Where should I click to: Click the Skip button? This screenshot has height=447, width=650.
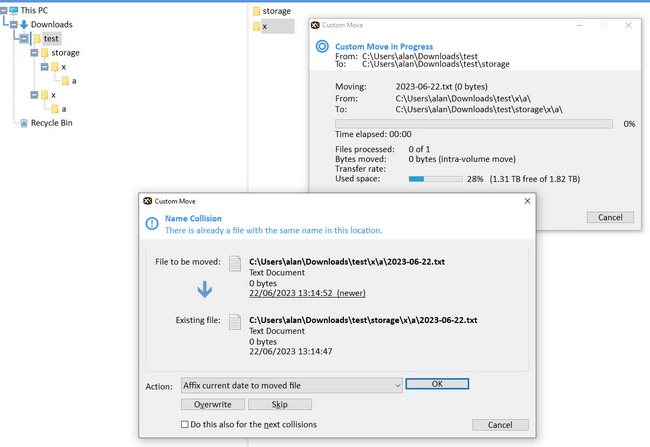point(280,404)
